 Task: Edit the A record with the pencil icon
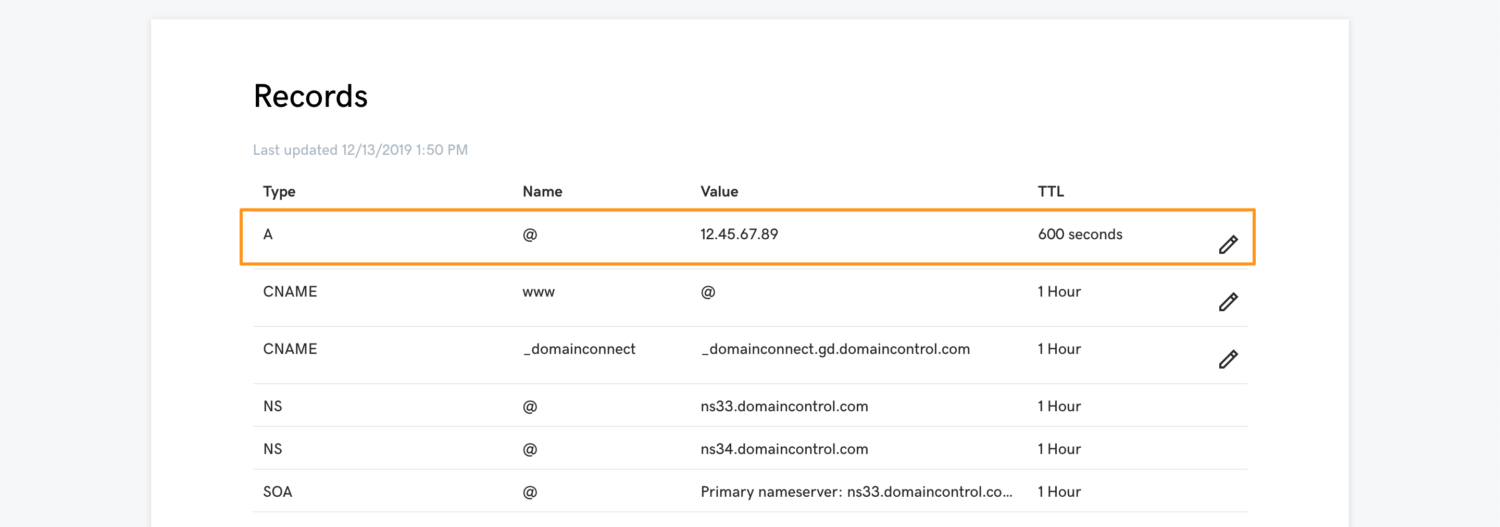click(1228, 245)
